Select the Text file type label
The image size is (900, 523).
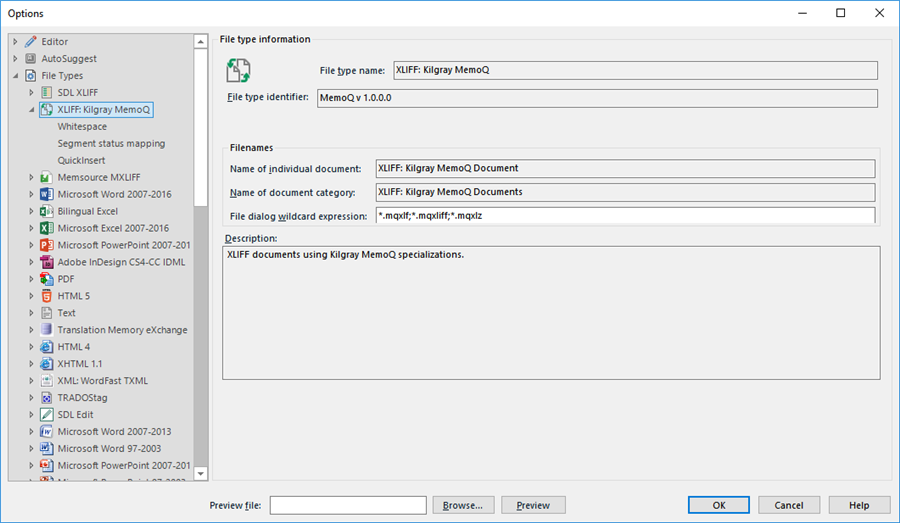(67, 313)
